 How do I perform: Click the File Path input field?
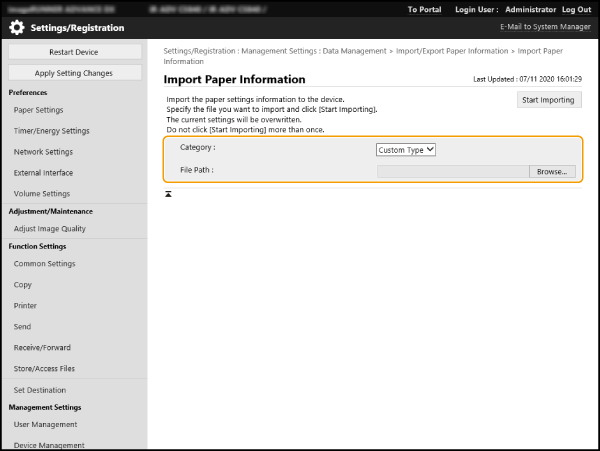tap(452, 171)
